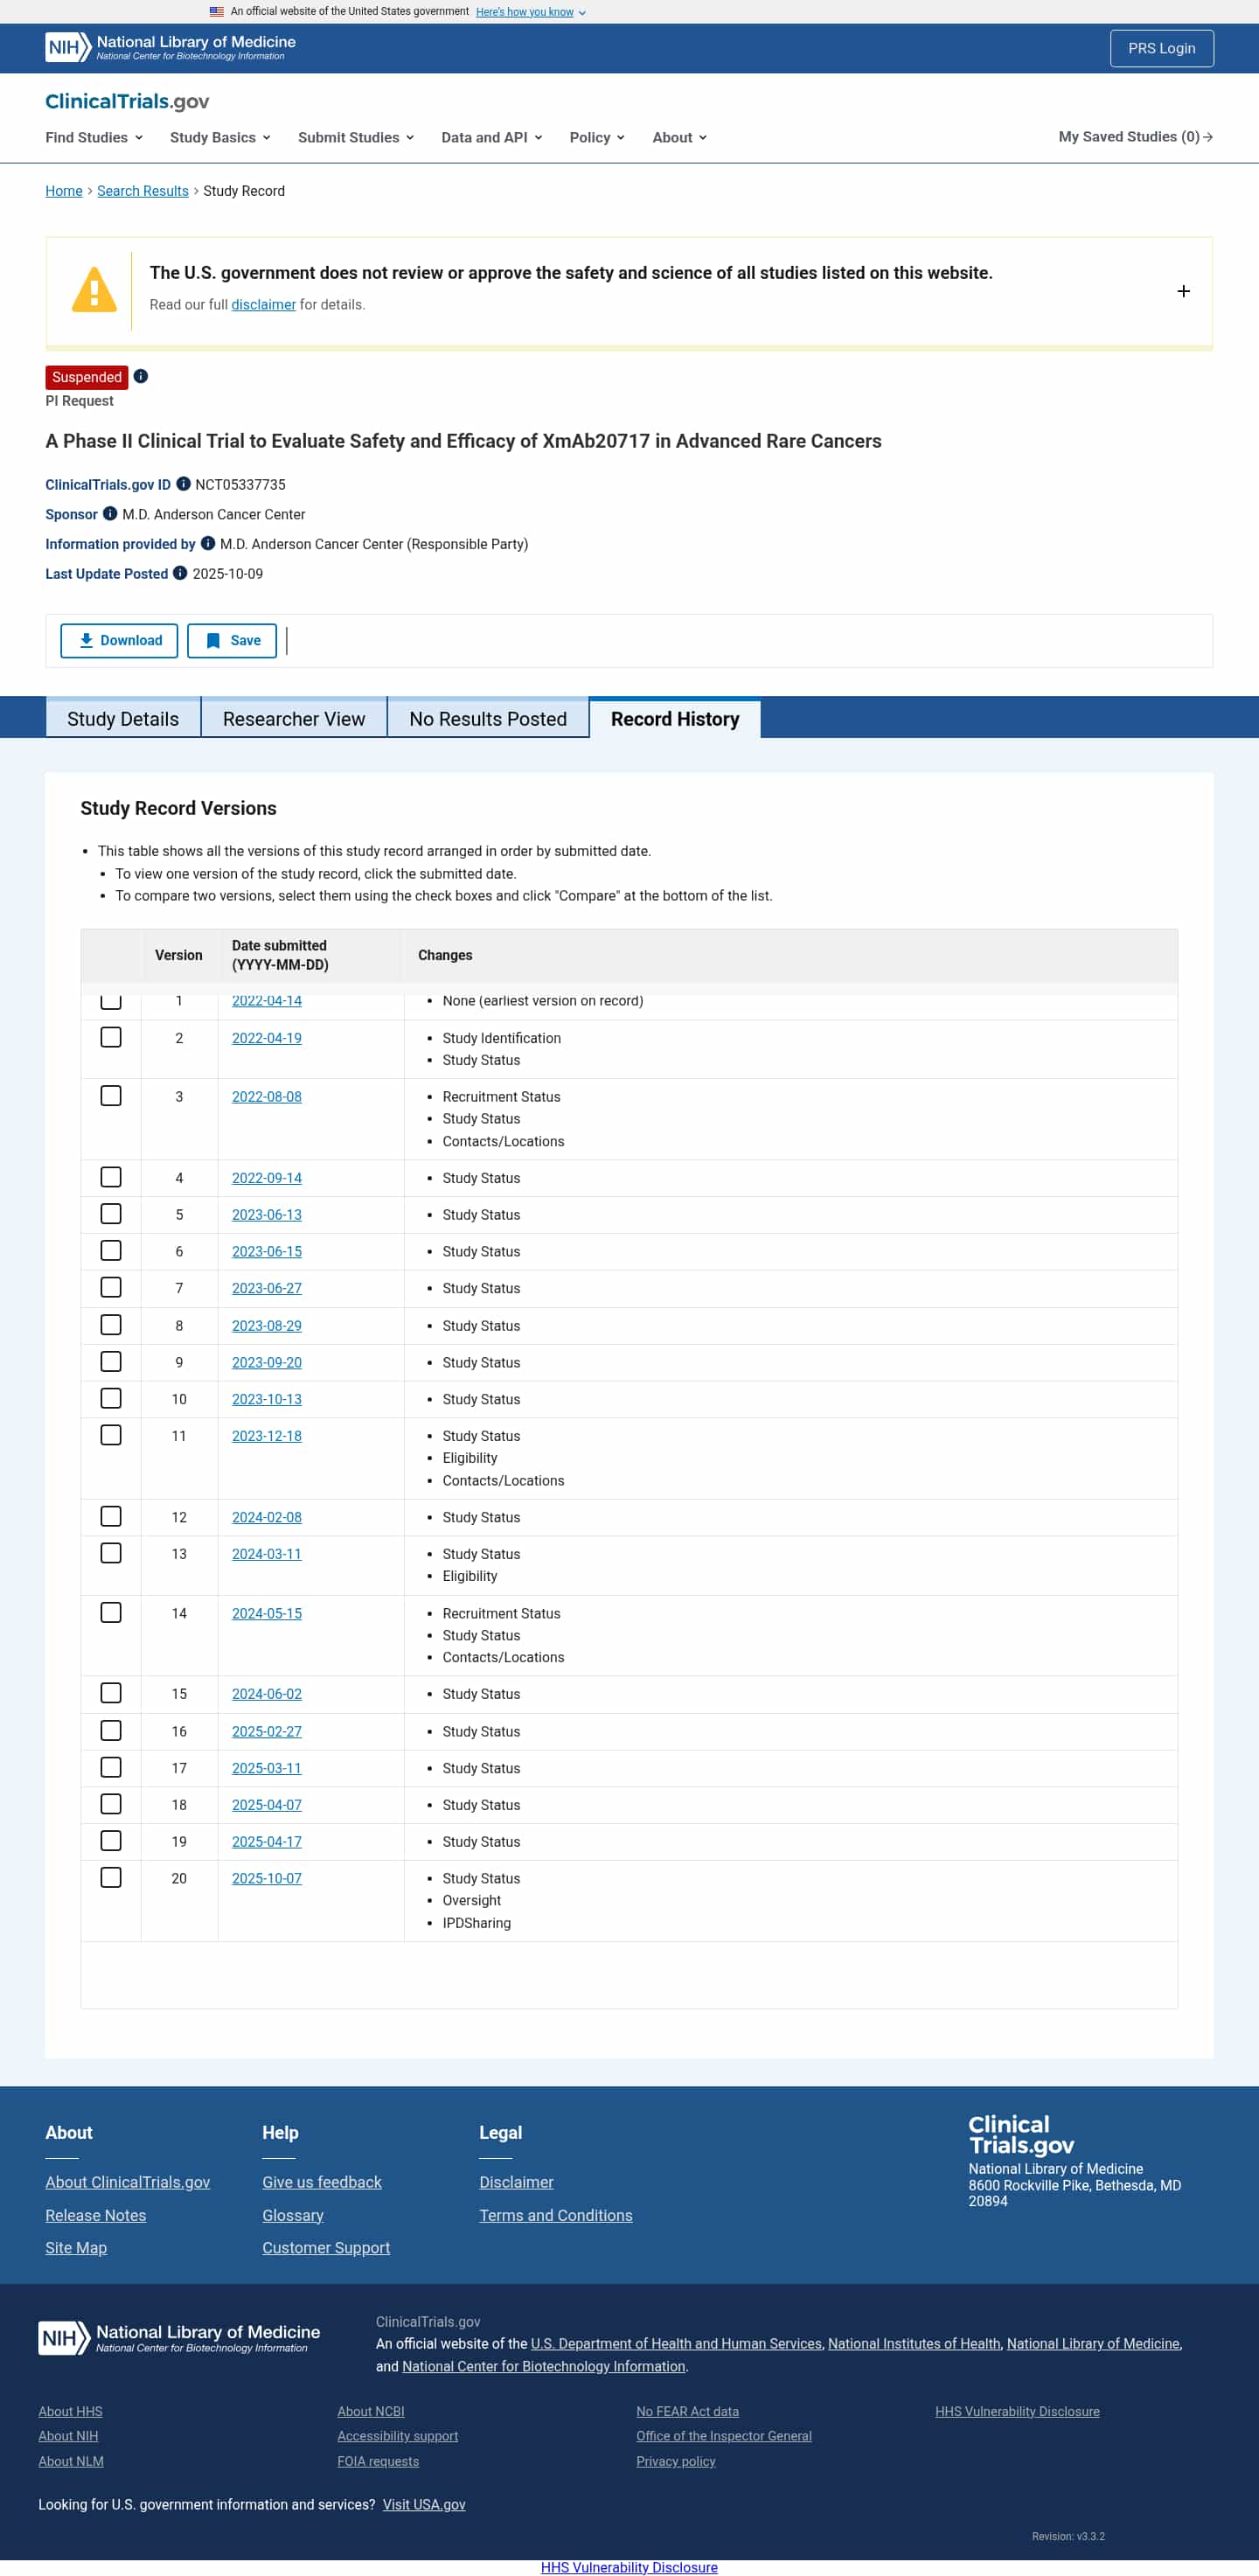Click the NIH National Library of Medicine logo
Image resolution: width=1259 pixels, height=2576 pixels.
coord(170,47)
